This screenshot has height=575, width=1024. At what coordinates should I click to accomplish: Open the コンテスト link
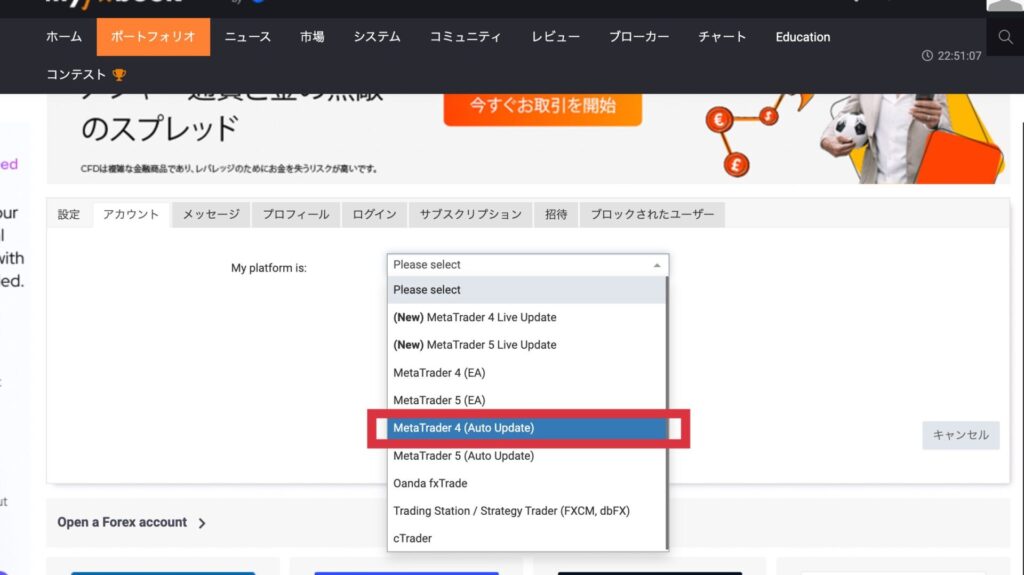[x=76, y=74]
